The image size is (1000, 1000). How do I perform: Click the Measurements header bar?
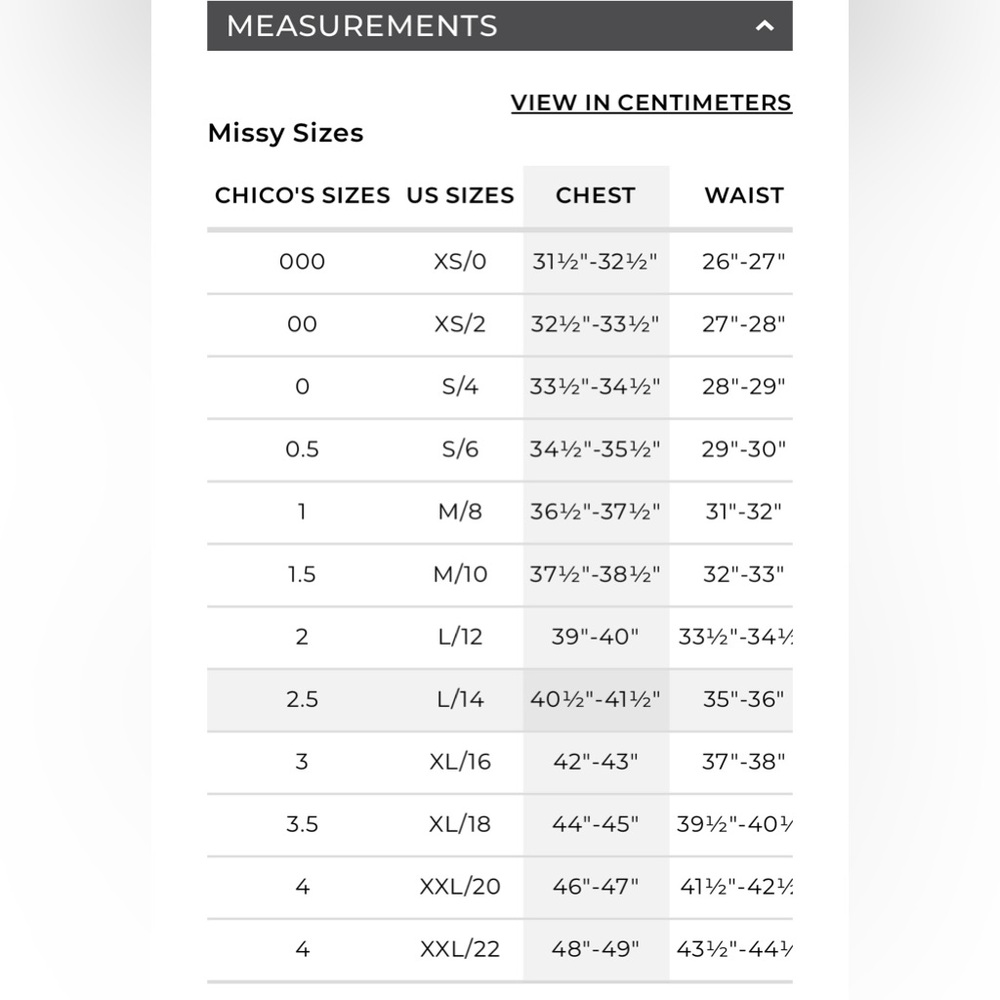499,26
